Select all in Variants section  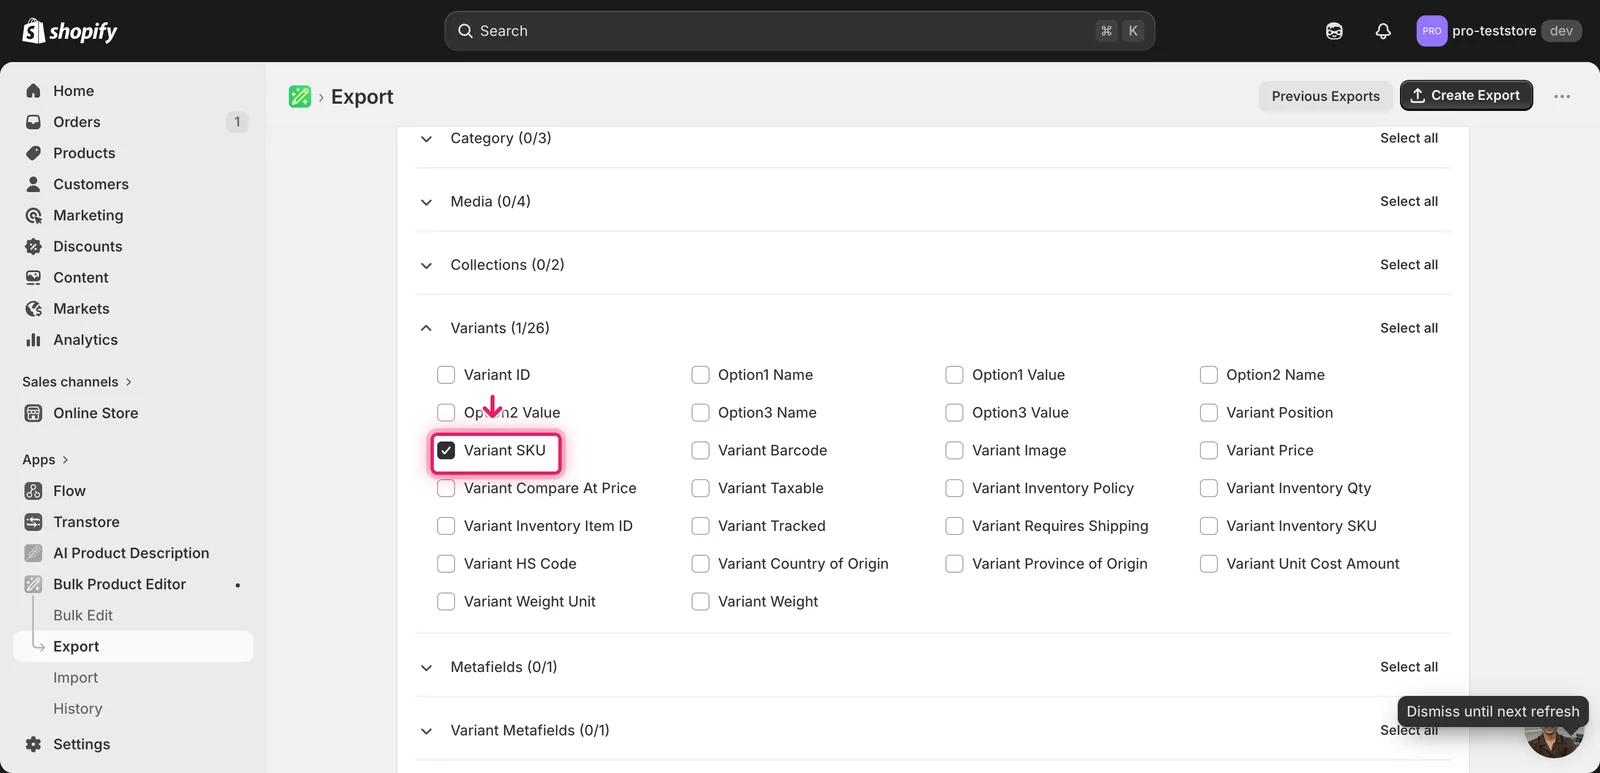click(1409, 328)
